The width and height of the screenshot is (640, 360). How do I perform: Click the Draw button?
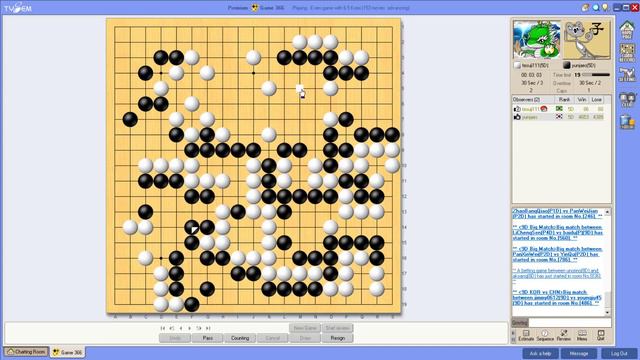pyautogui.click(x=305, y=338)
